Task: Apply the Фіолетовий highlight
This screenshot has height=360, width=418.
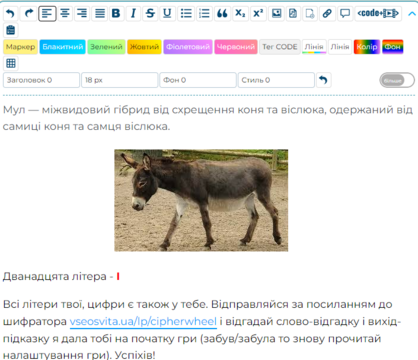Action: click(188, 47)
